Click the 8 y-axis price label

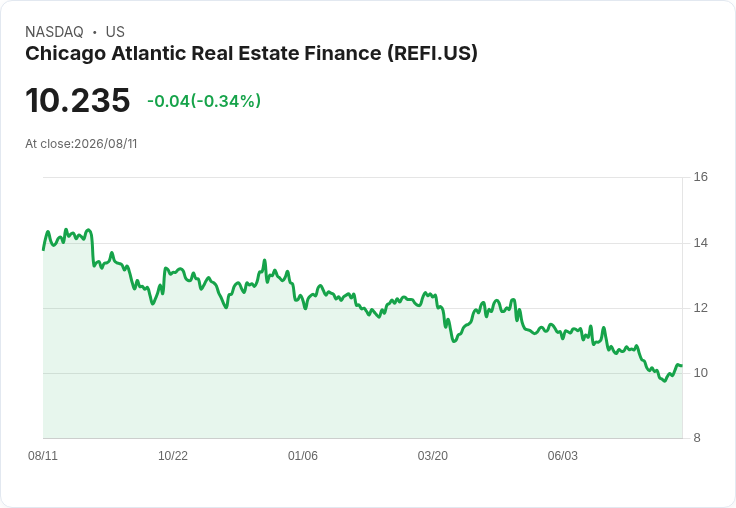[x=697, y=438]
